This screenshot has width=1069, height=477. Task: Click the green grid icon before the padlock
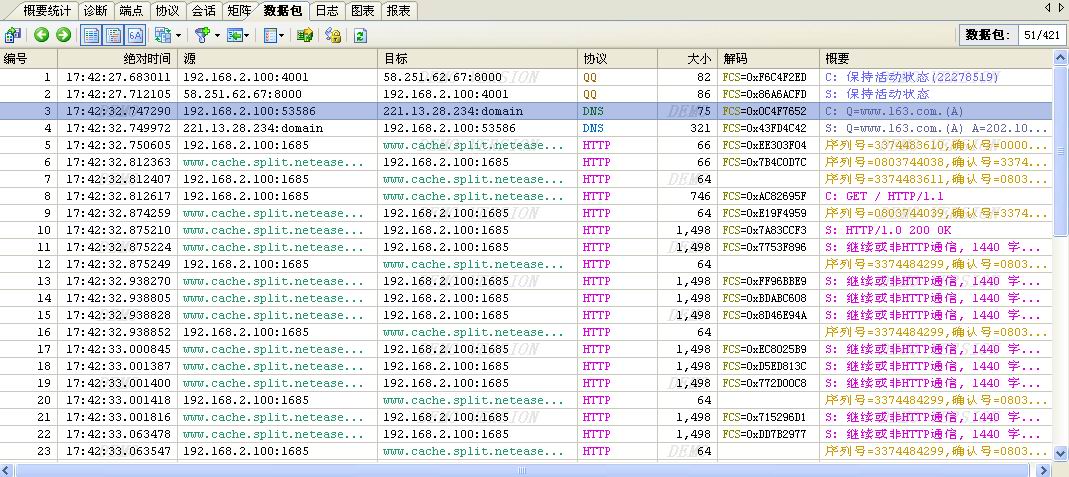306,35
